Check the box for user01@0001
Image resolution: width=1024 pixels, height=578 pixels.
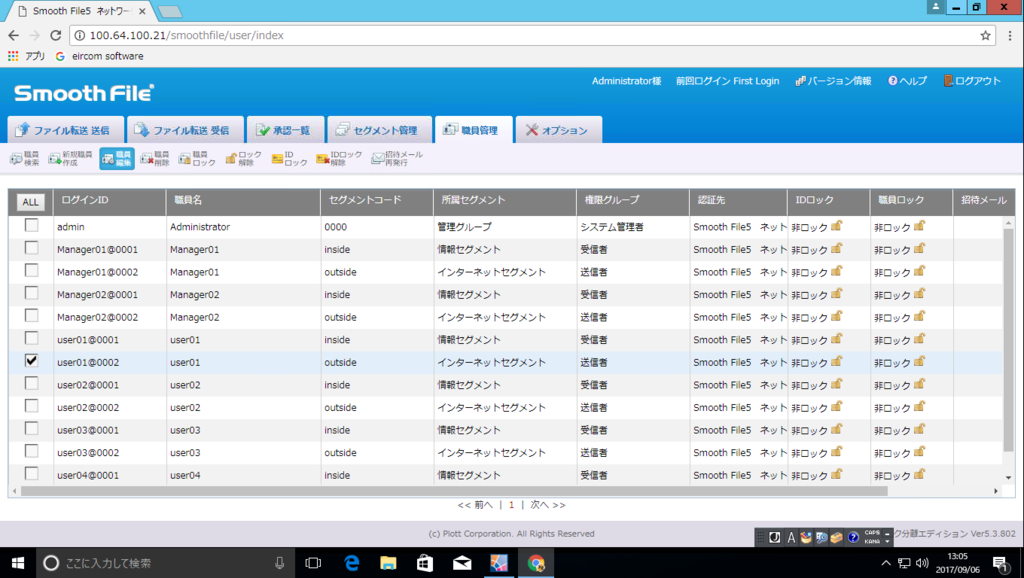pyautogui.click(x=31, y=338)
